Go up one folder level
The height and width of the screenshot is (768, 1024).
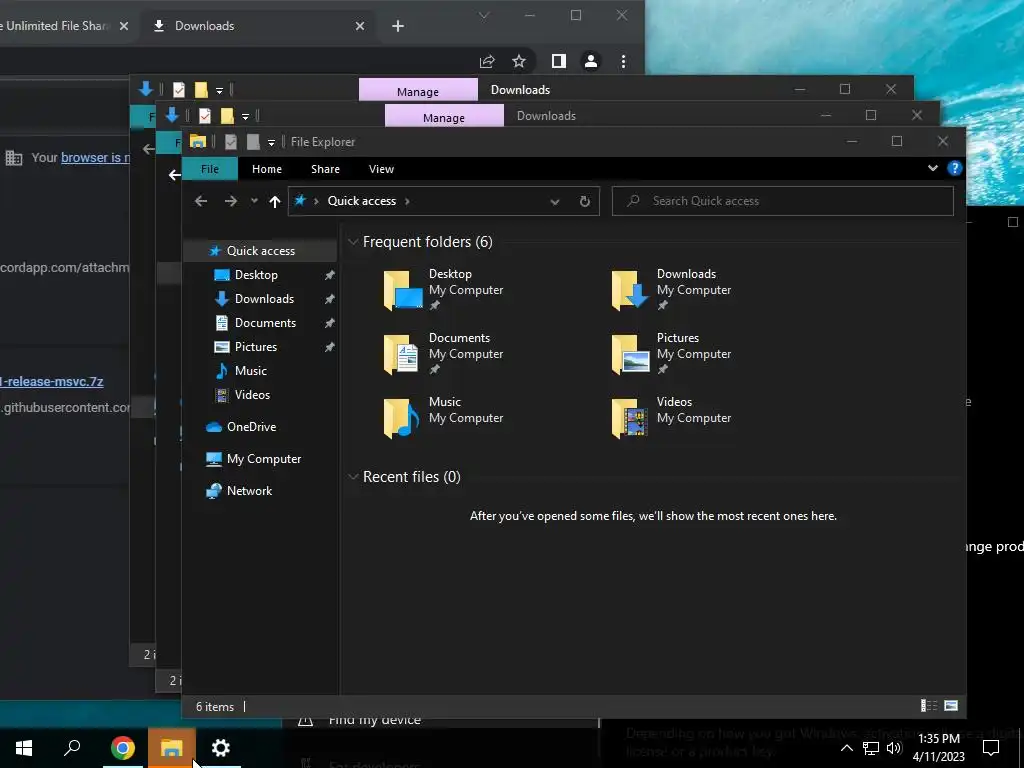click(x=274, y=201)
